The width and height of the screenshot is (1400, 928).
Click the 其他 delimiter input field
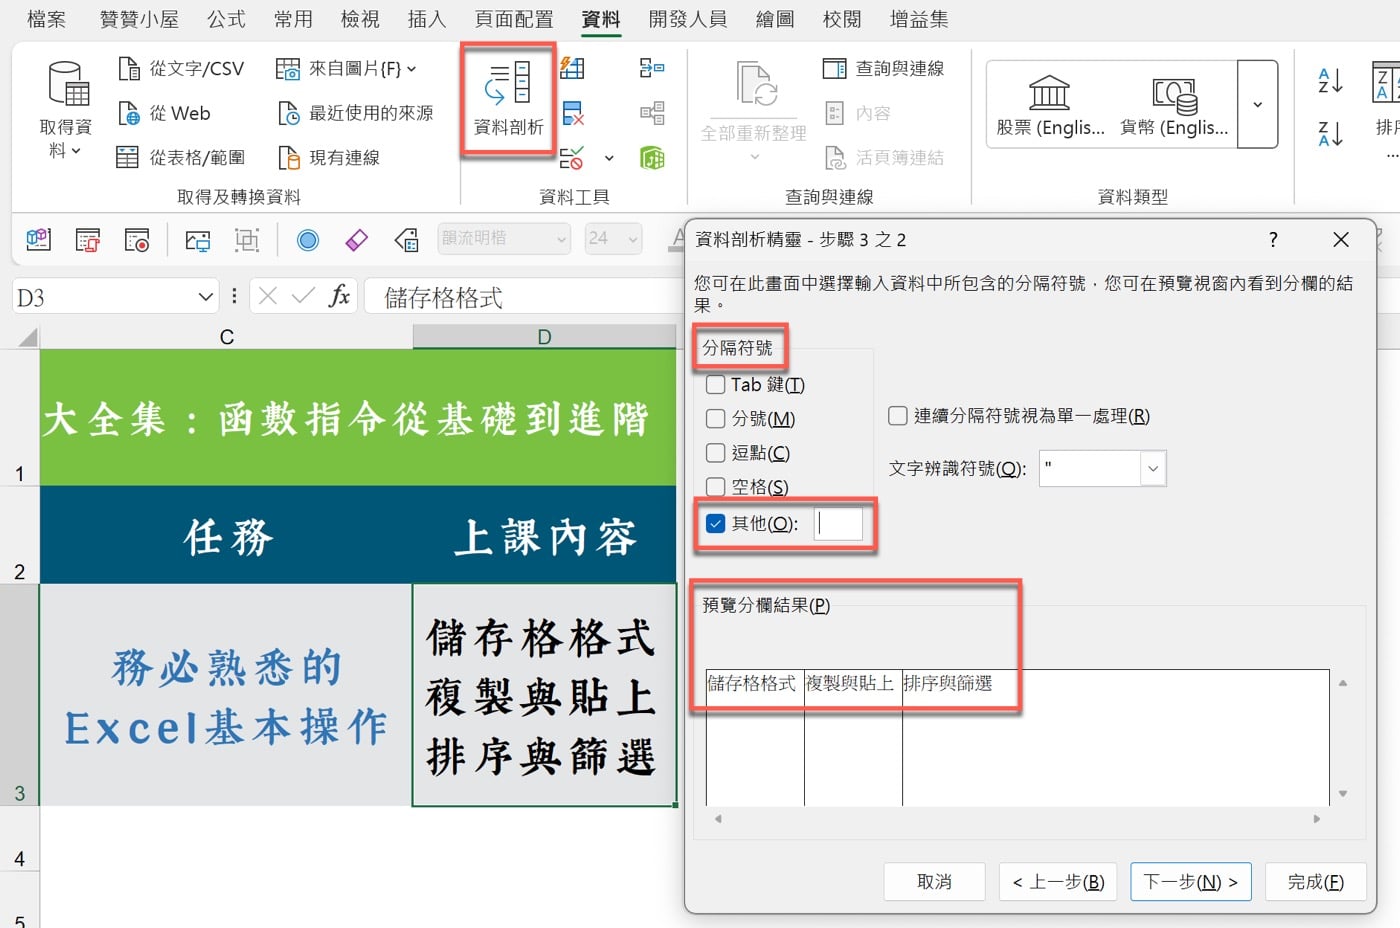pyautogui.click(x=838, y=523)
